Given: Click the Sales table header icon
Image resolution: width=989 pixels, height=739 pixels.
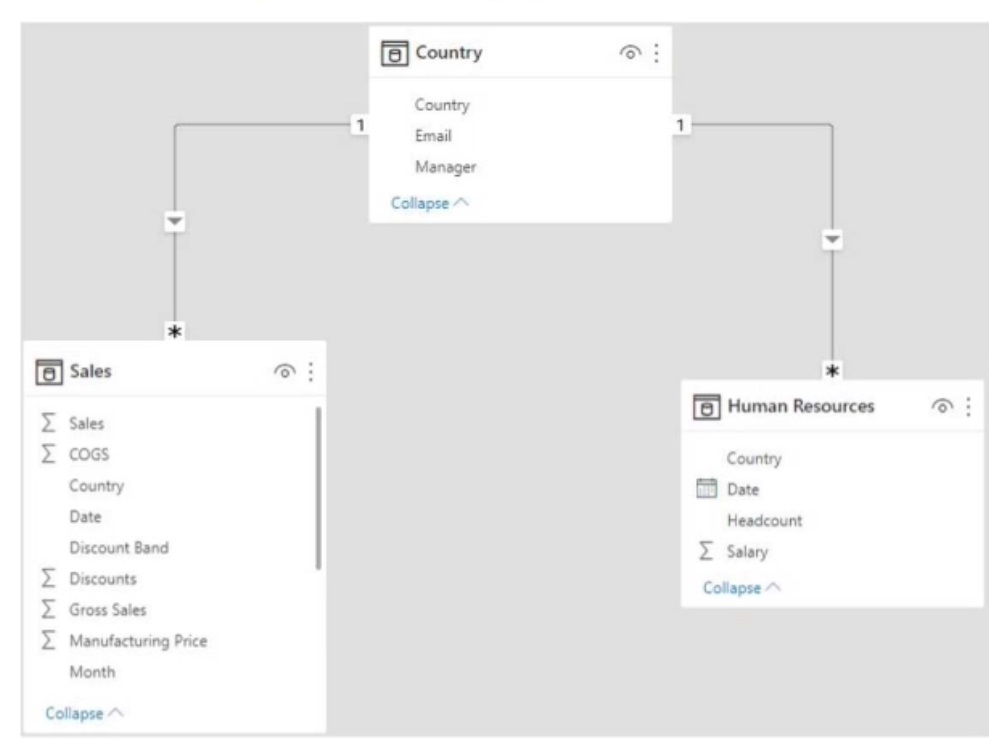Looking at the screenshot, I should [x=47, y=372].
